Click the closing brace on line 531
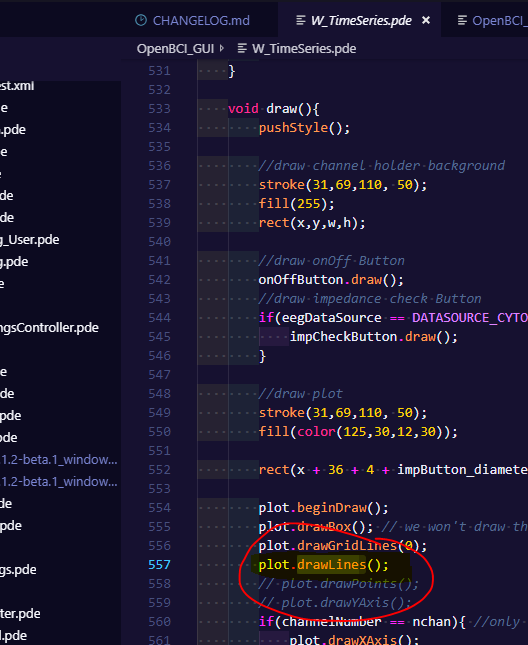The width and height of the screenshot is (528, 645). point(232,71)
